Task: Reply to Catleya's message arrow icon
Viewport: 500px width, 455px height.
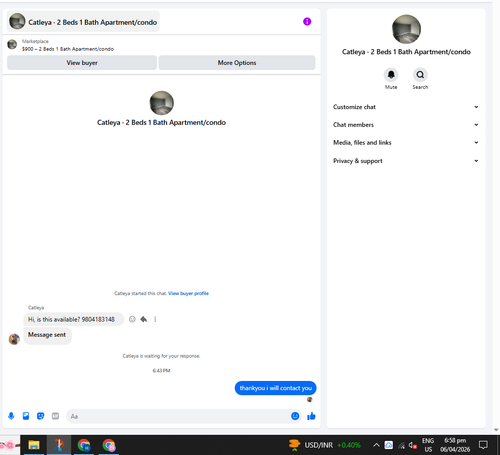Action: click(144, 319)
